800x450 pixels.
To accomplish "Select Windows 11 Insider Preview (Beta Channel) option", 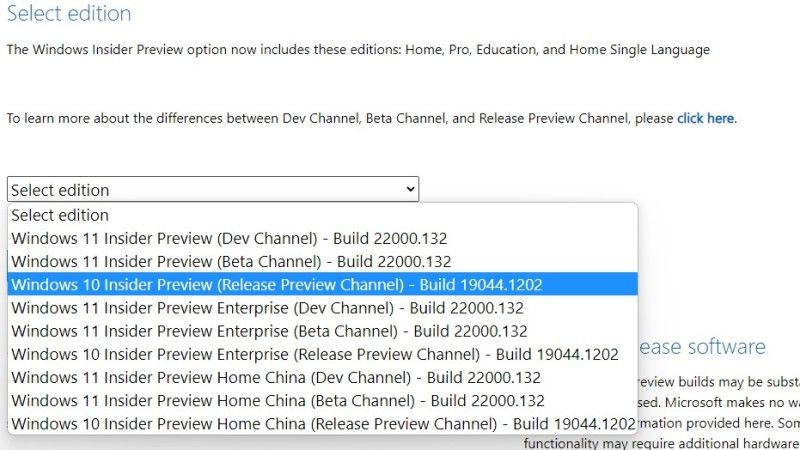I will [x=322, y=261].
